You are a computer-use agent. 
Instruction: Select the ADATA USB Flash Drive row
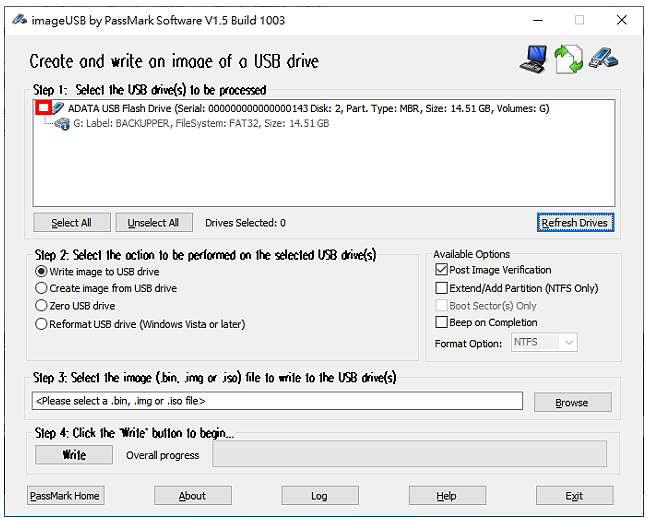pos(308,109)
